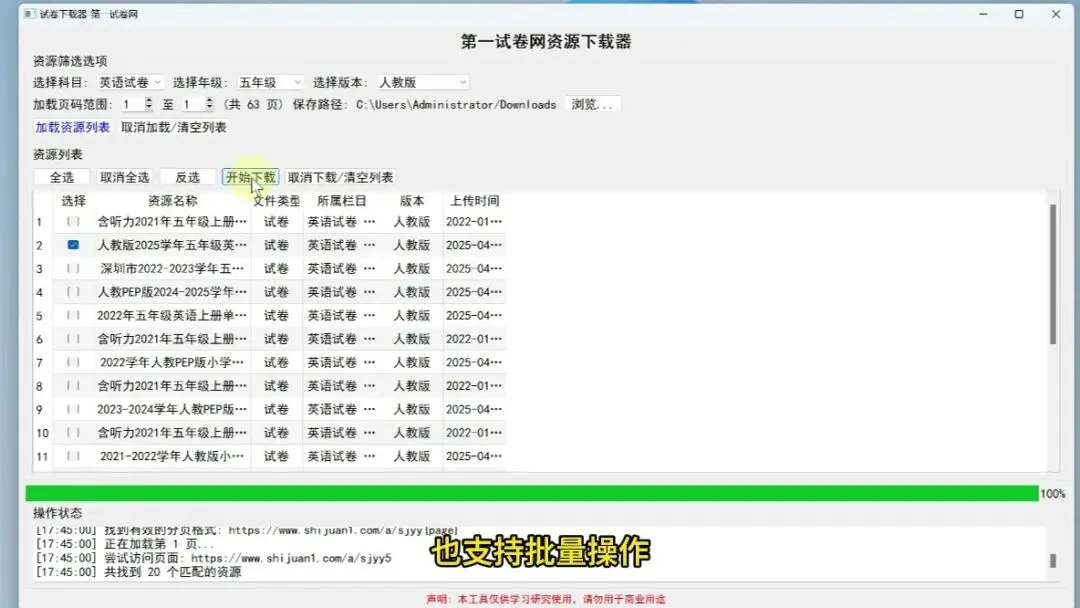Click the 试卷 file type in row 1
1080x608 pixels.
pyautogui.click(x=276, y=222)
